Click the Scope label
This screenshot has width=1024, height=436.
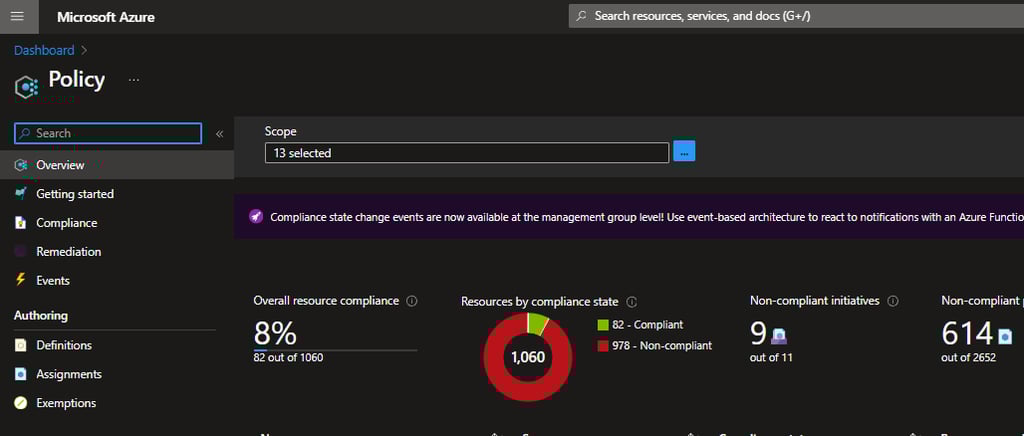tap(280, 131)
